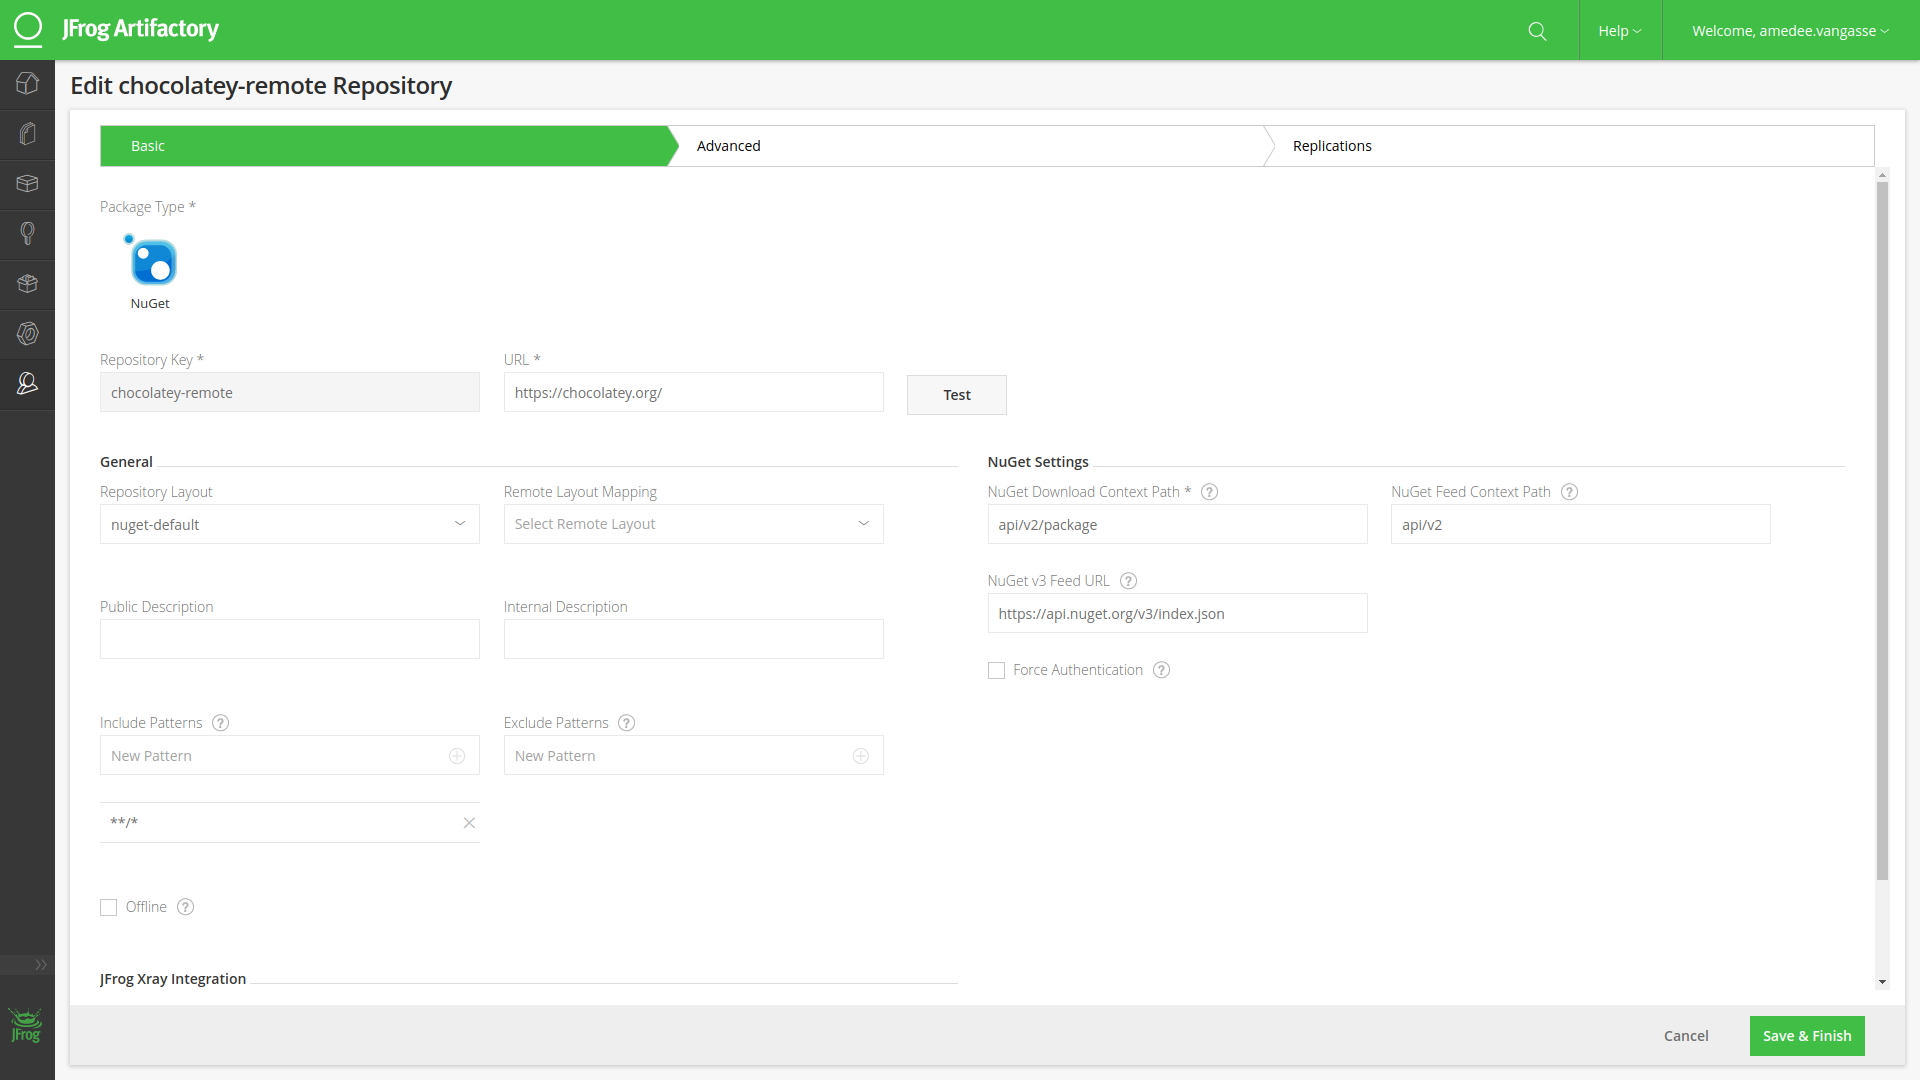The image size is (1920, 1080).
Task: Enable Force Authentication checkbox
Action: coord(996,671)
